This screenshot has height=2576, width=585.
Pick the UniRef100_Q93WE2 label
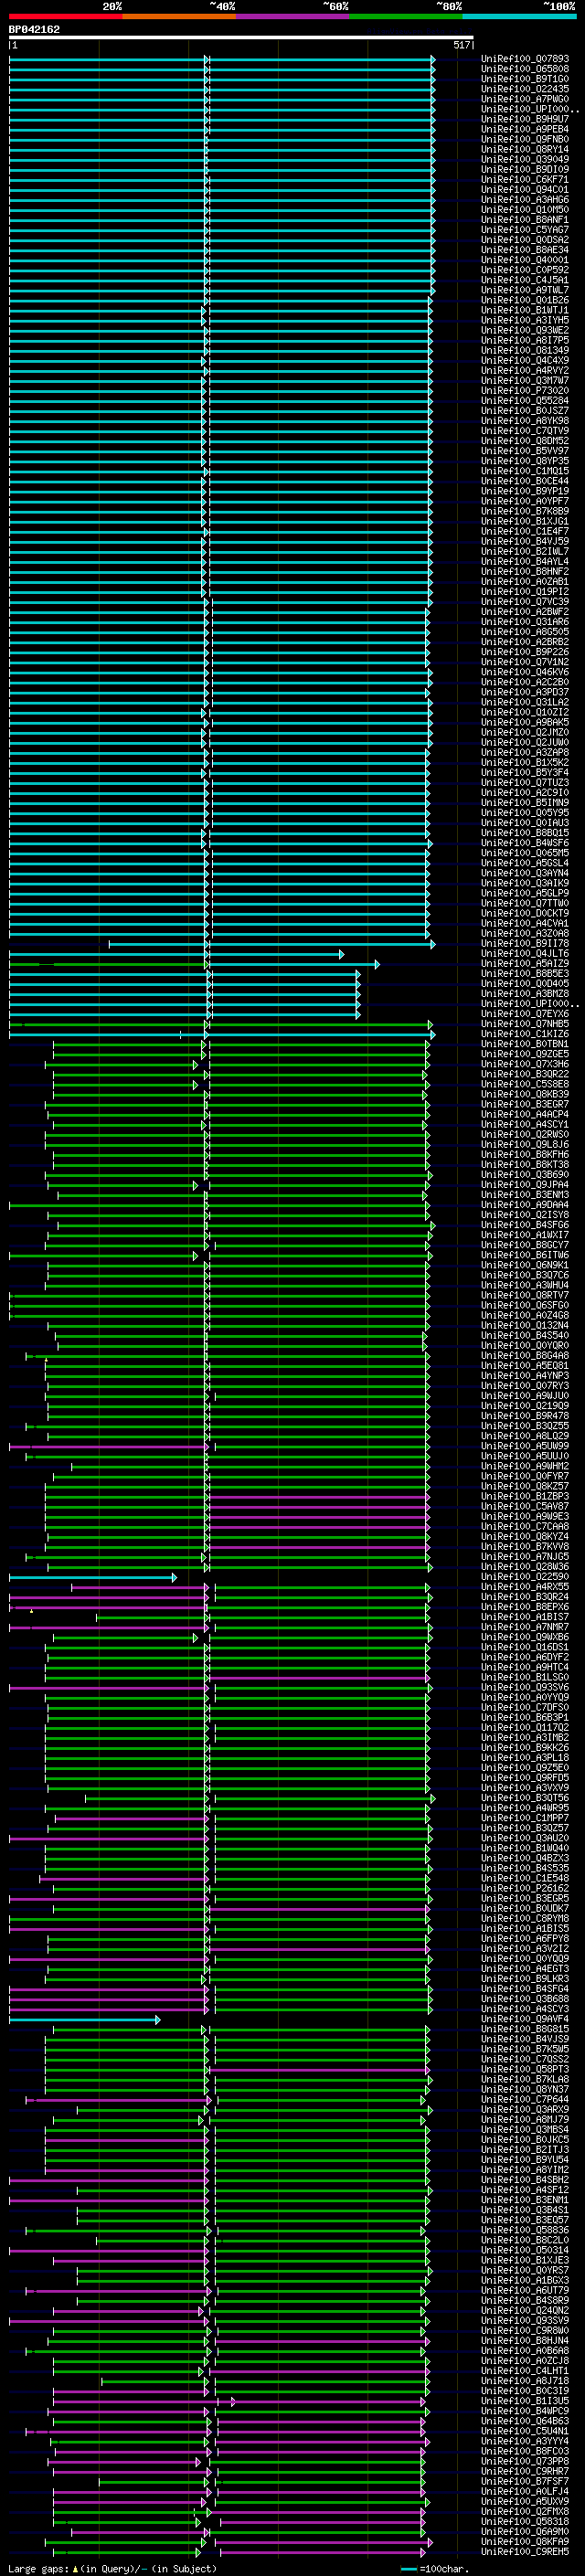525,330
